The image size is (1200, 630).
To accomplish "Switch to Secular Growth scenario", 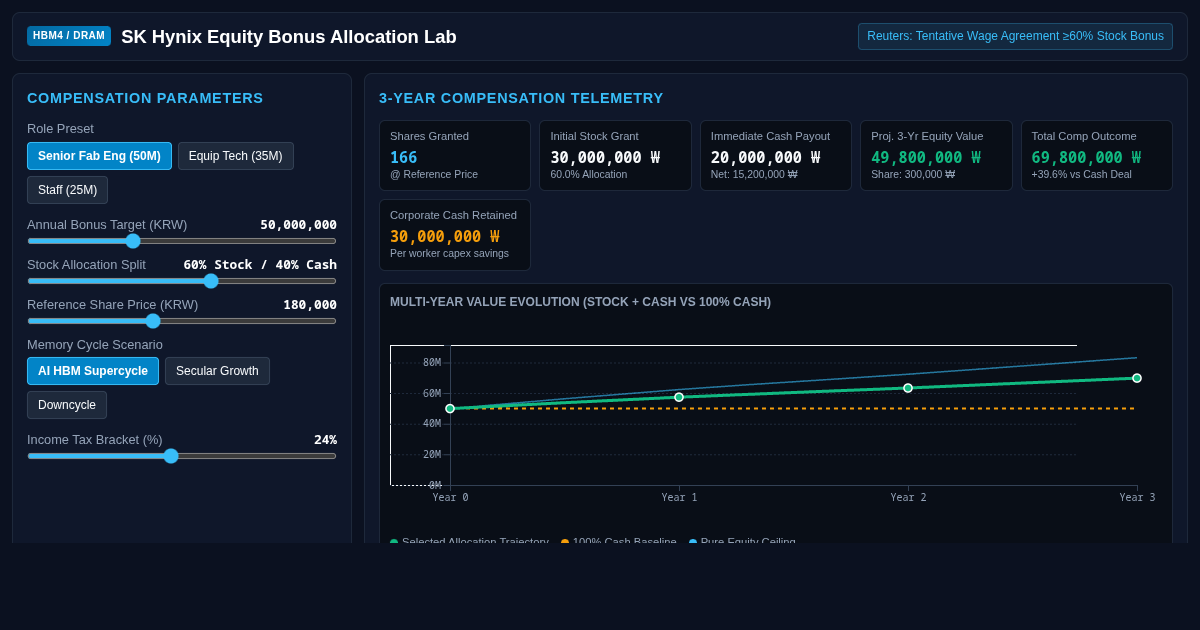I will click(x=217, y=371).
